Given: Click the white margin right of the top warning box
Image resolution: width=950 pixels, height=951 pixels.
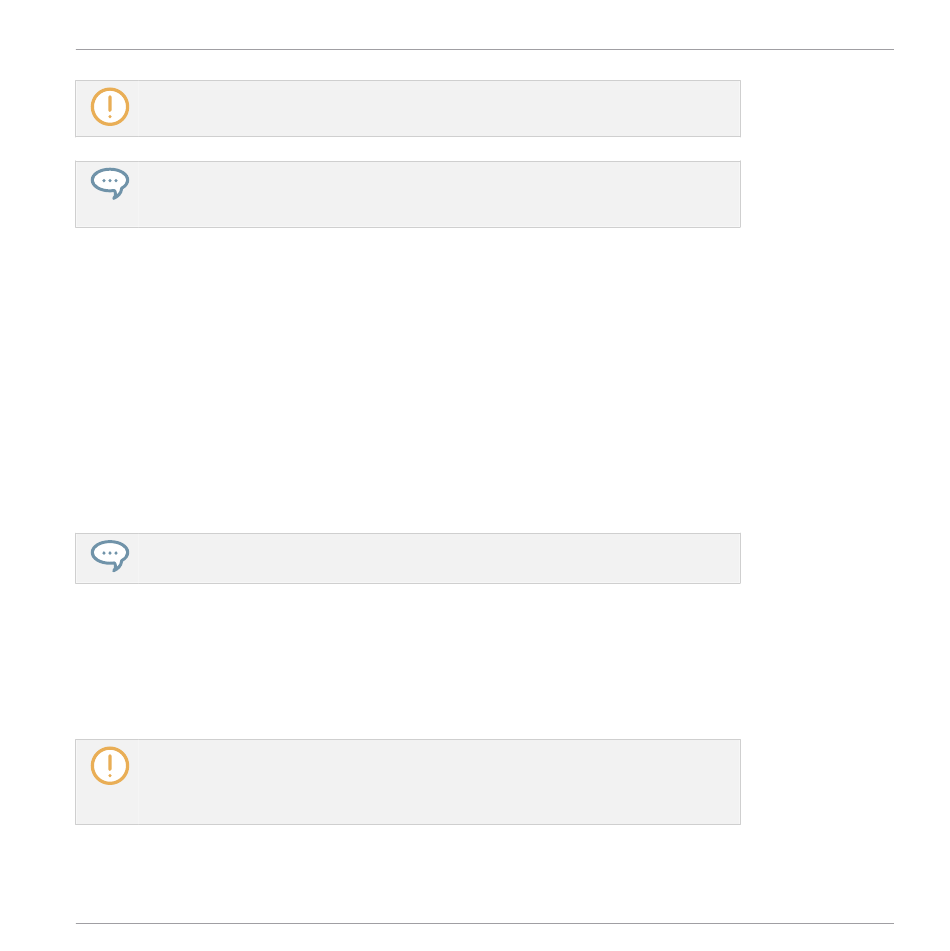Looking at the screenshot, I should click(x=818, y=109).
